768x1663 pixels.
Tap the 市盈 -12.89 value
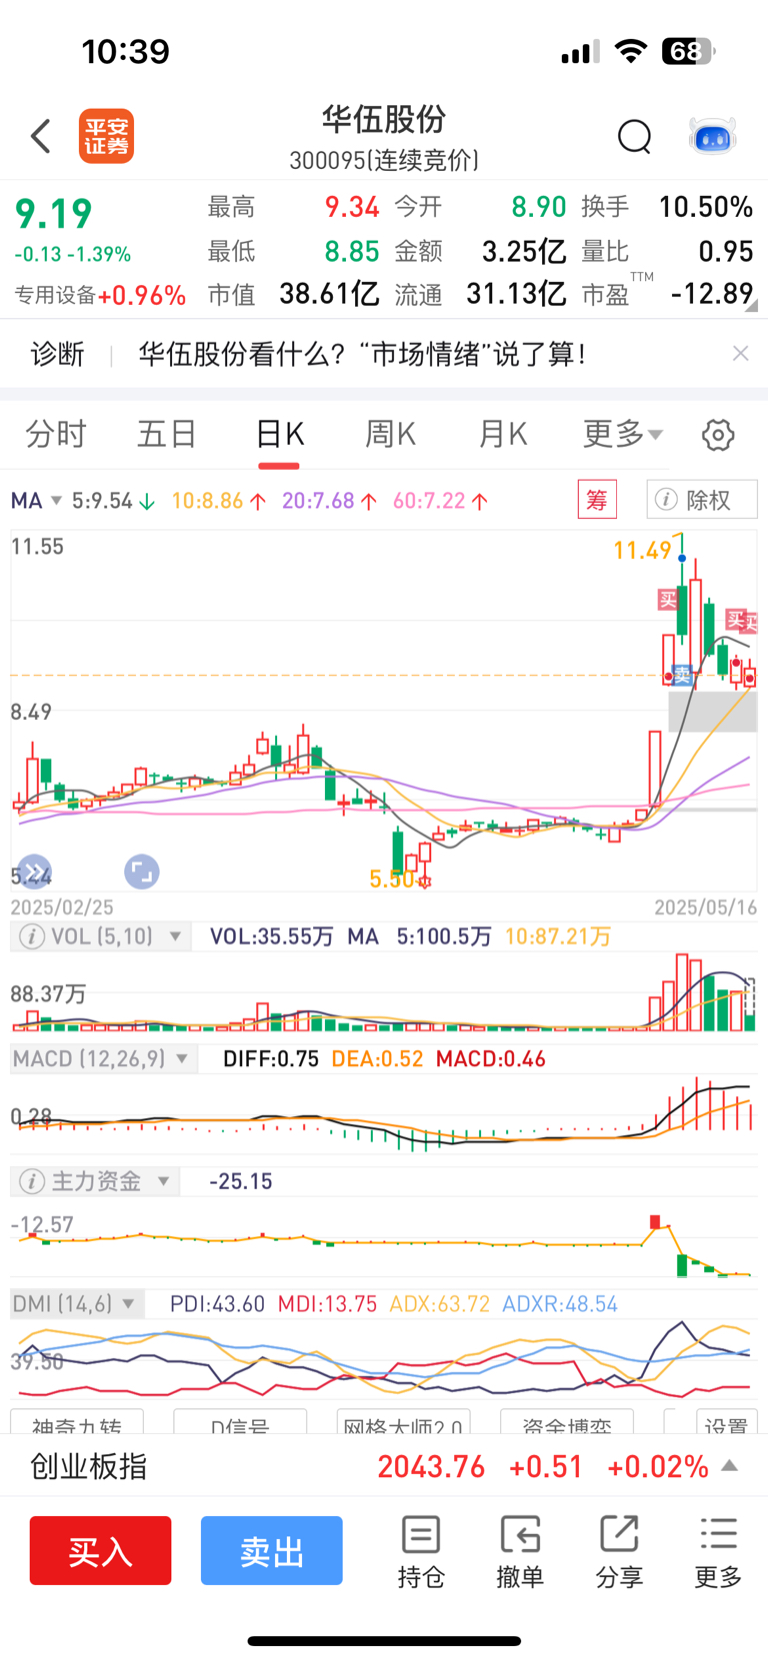click(x=712, y=293)
